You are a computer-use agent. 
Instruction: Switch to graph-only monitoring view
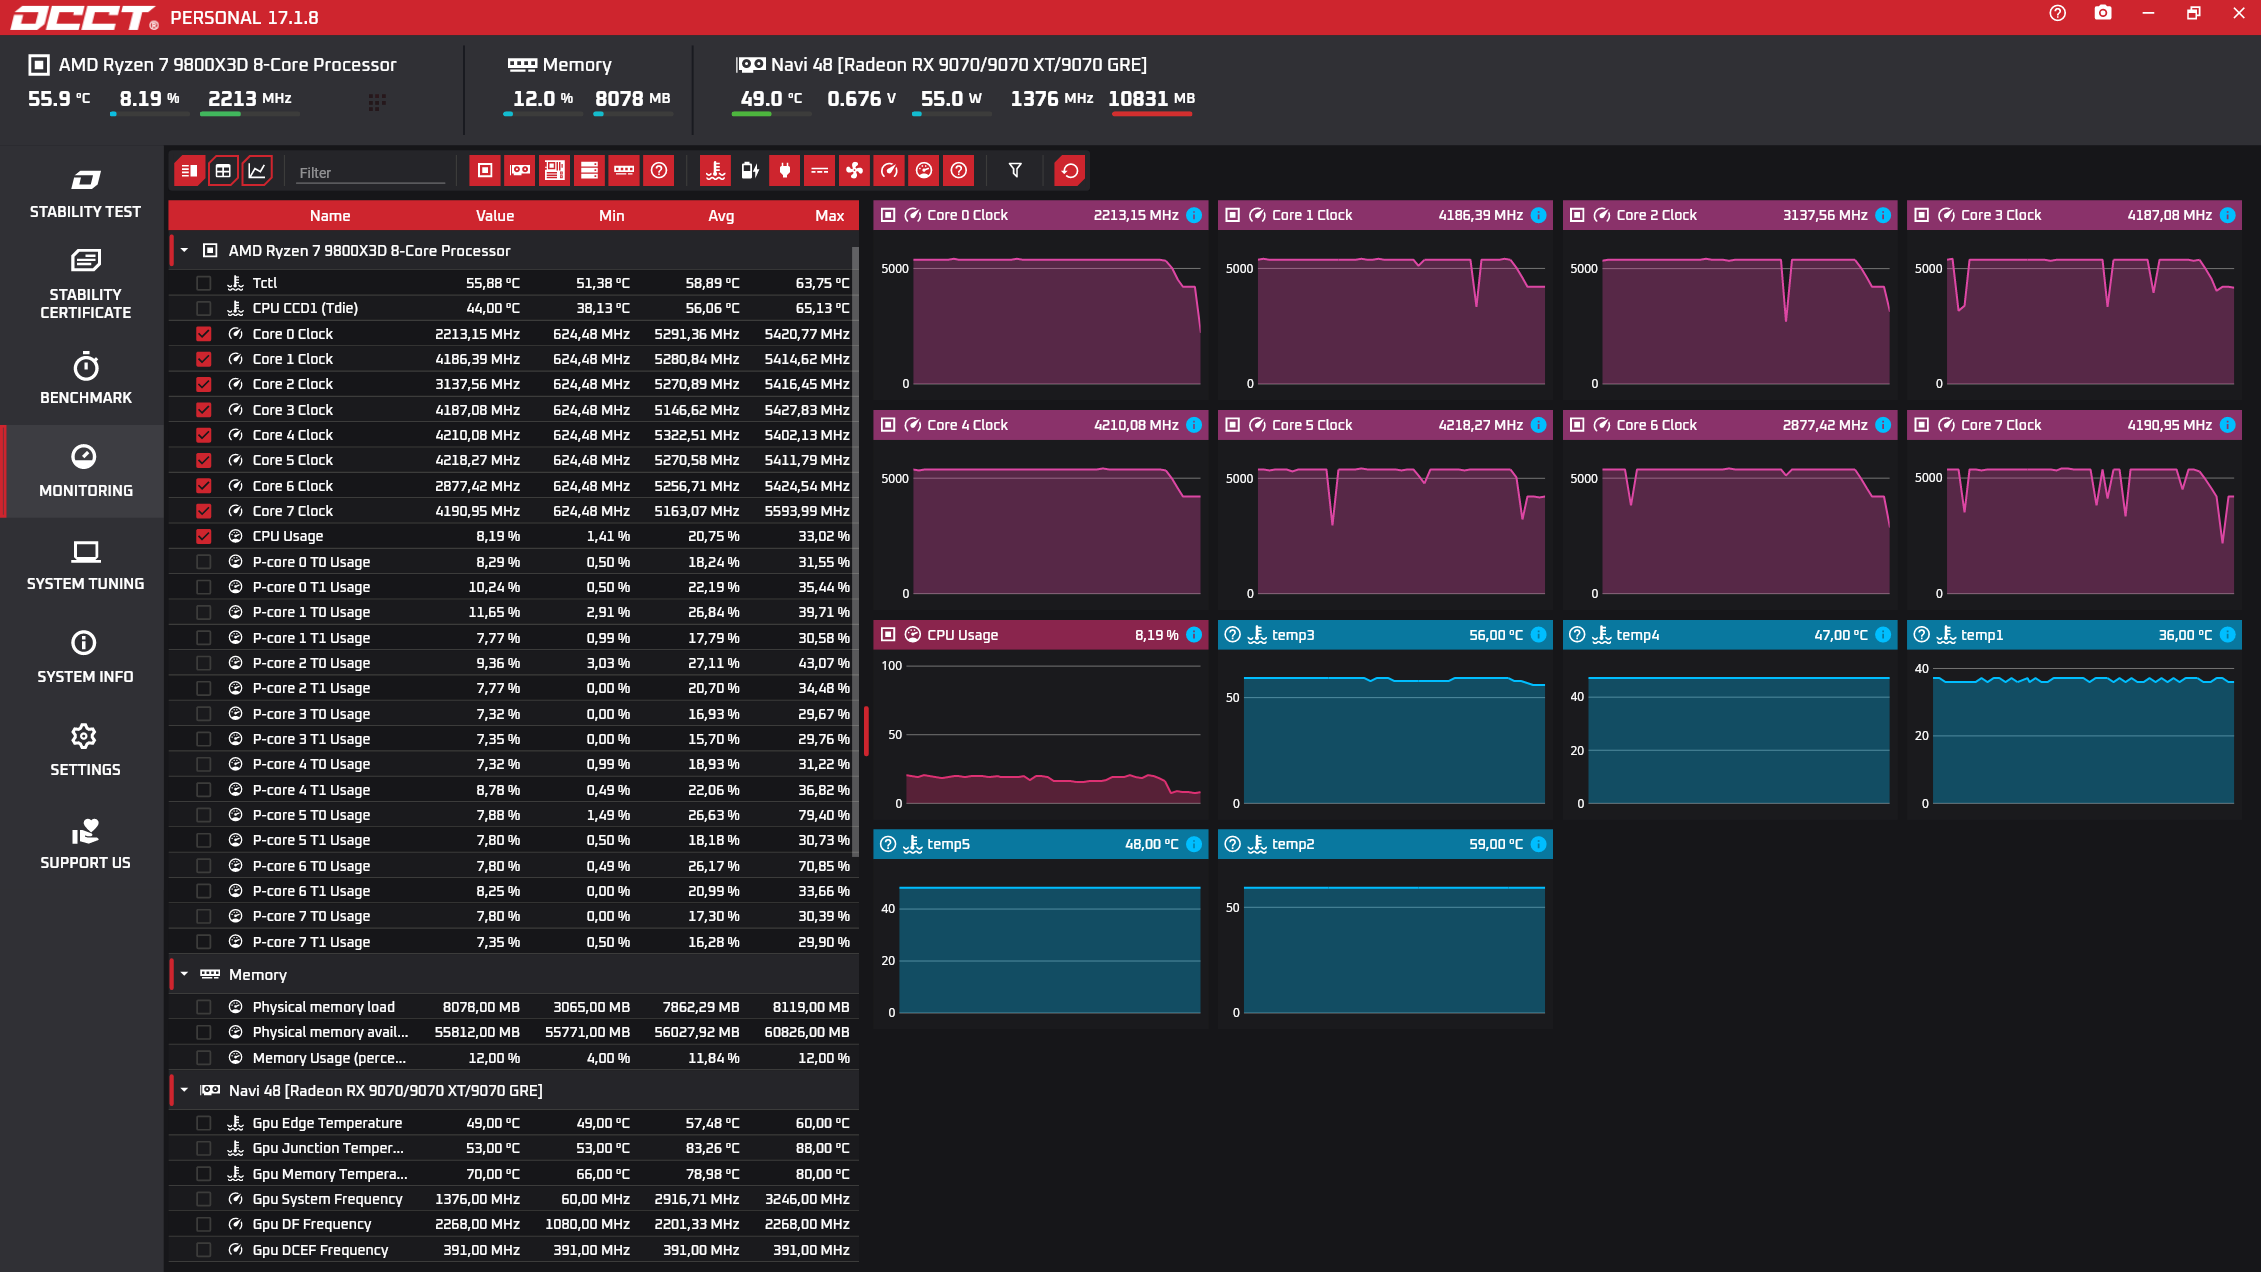[x=257, y=171]
